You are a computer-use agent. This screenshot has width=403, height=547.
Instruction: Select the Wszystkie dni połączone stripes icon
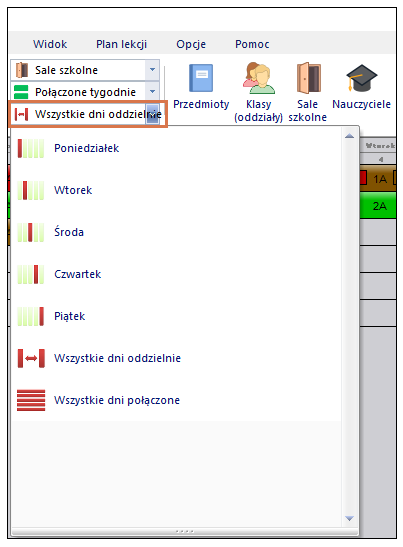click(x=31, y=400)
